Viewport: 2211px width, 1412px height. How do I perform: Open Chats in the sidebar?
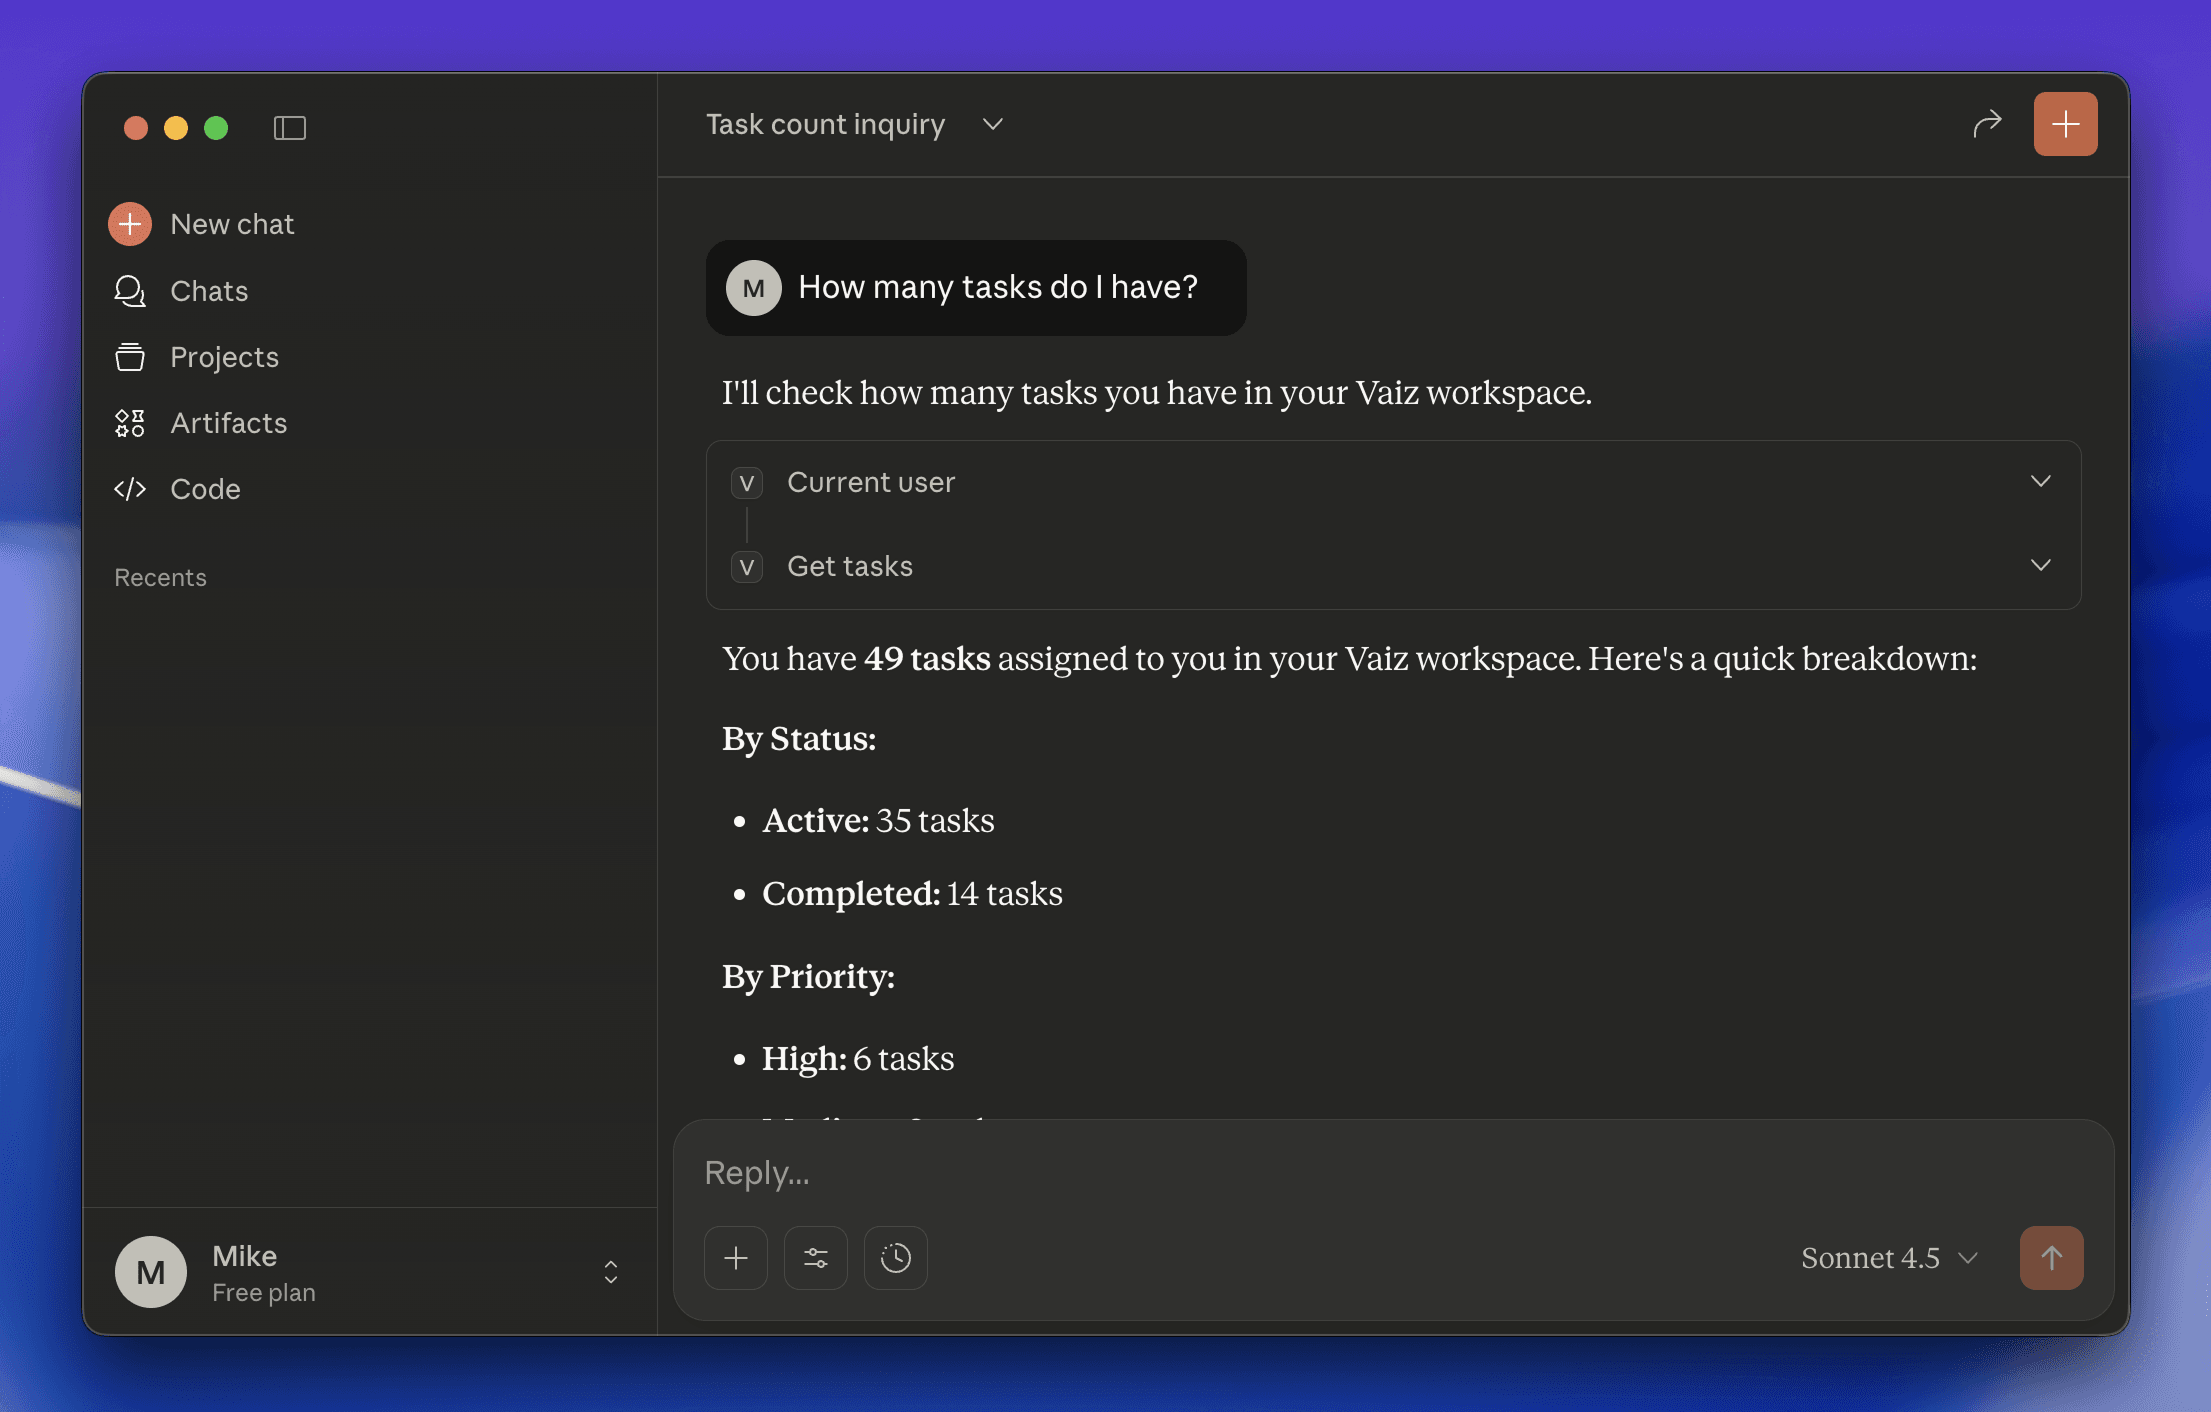pos(208,291)
